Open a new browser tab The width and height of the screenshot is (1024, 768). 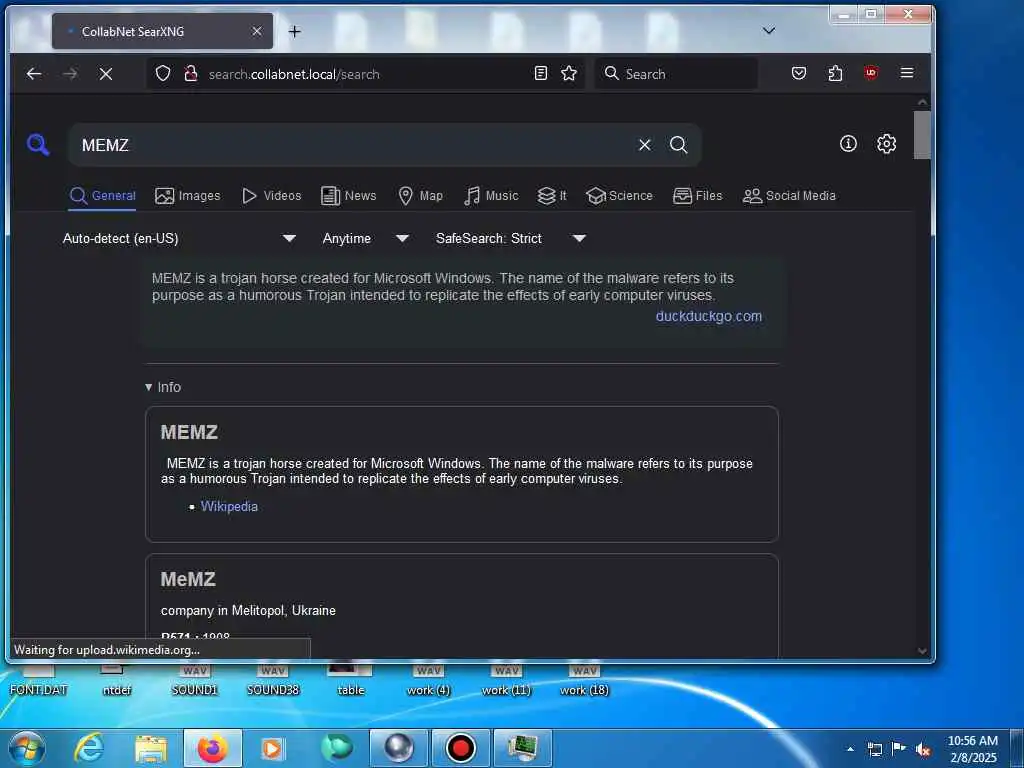pyautogui.click(x=295, y=31)
